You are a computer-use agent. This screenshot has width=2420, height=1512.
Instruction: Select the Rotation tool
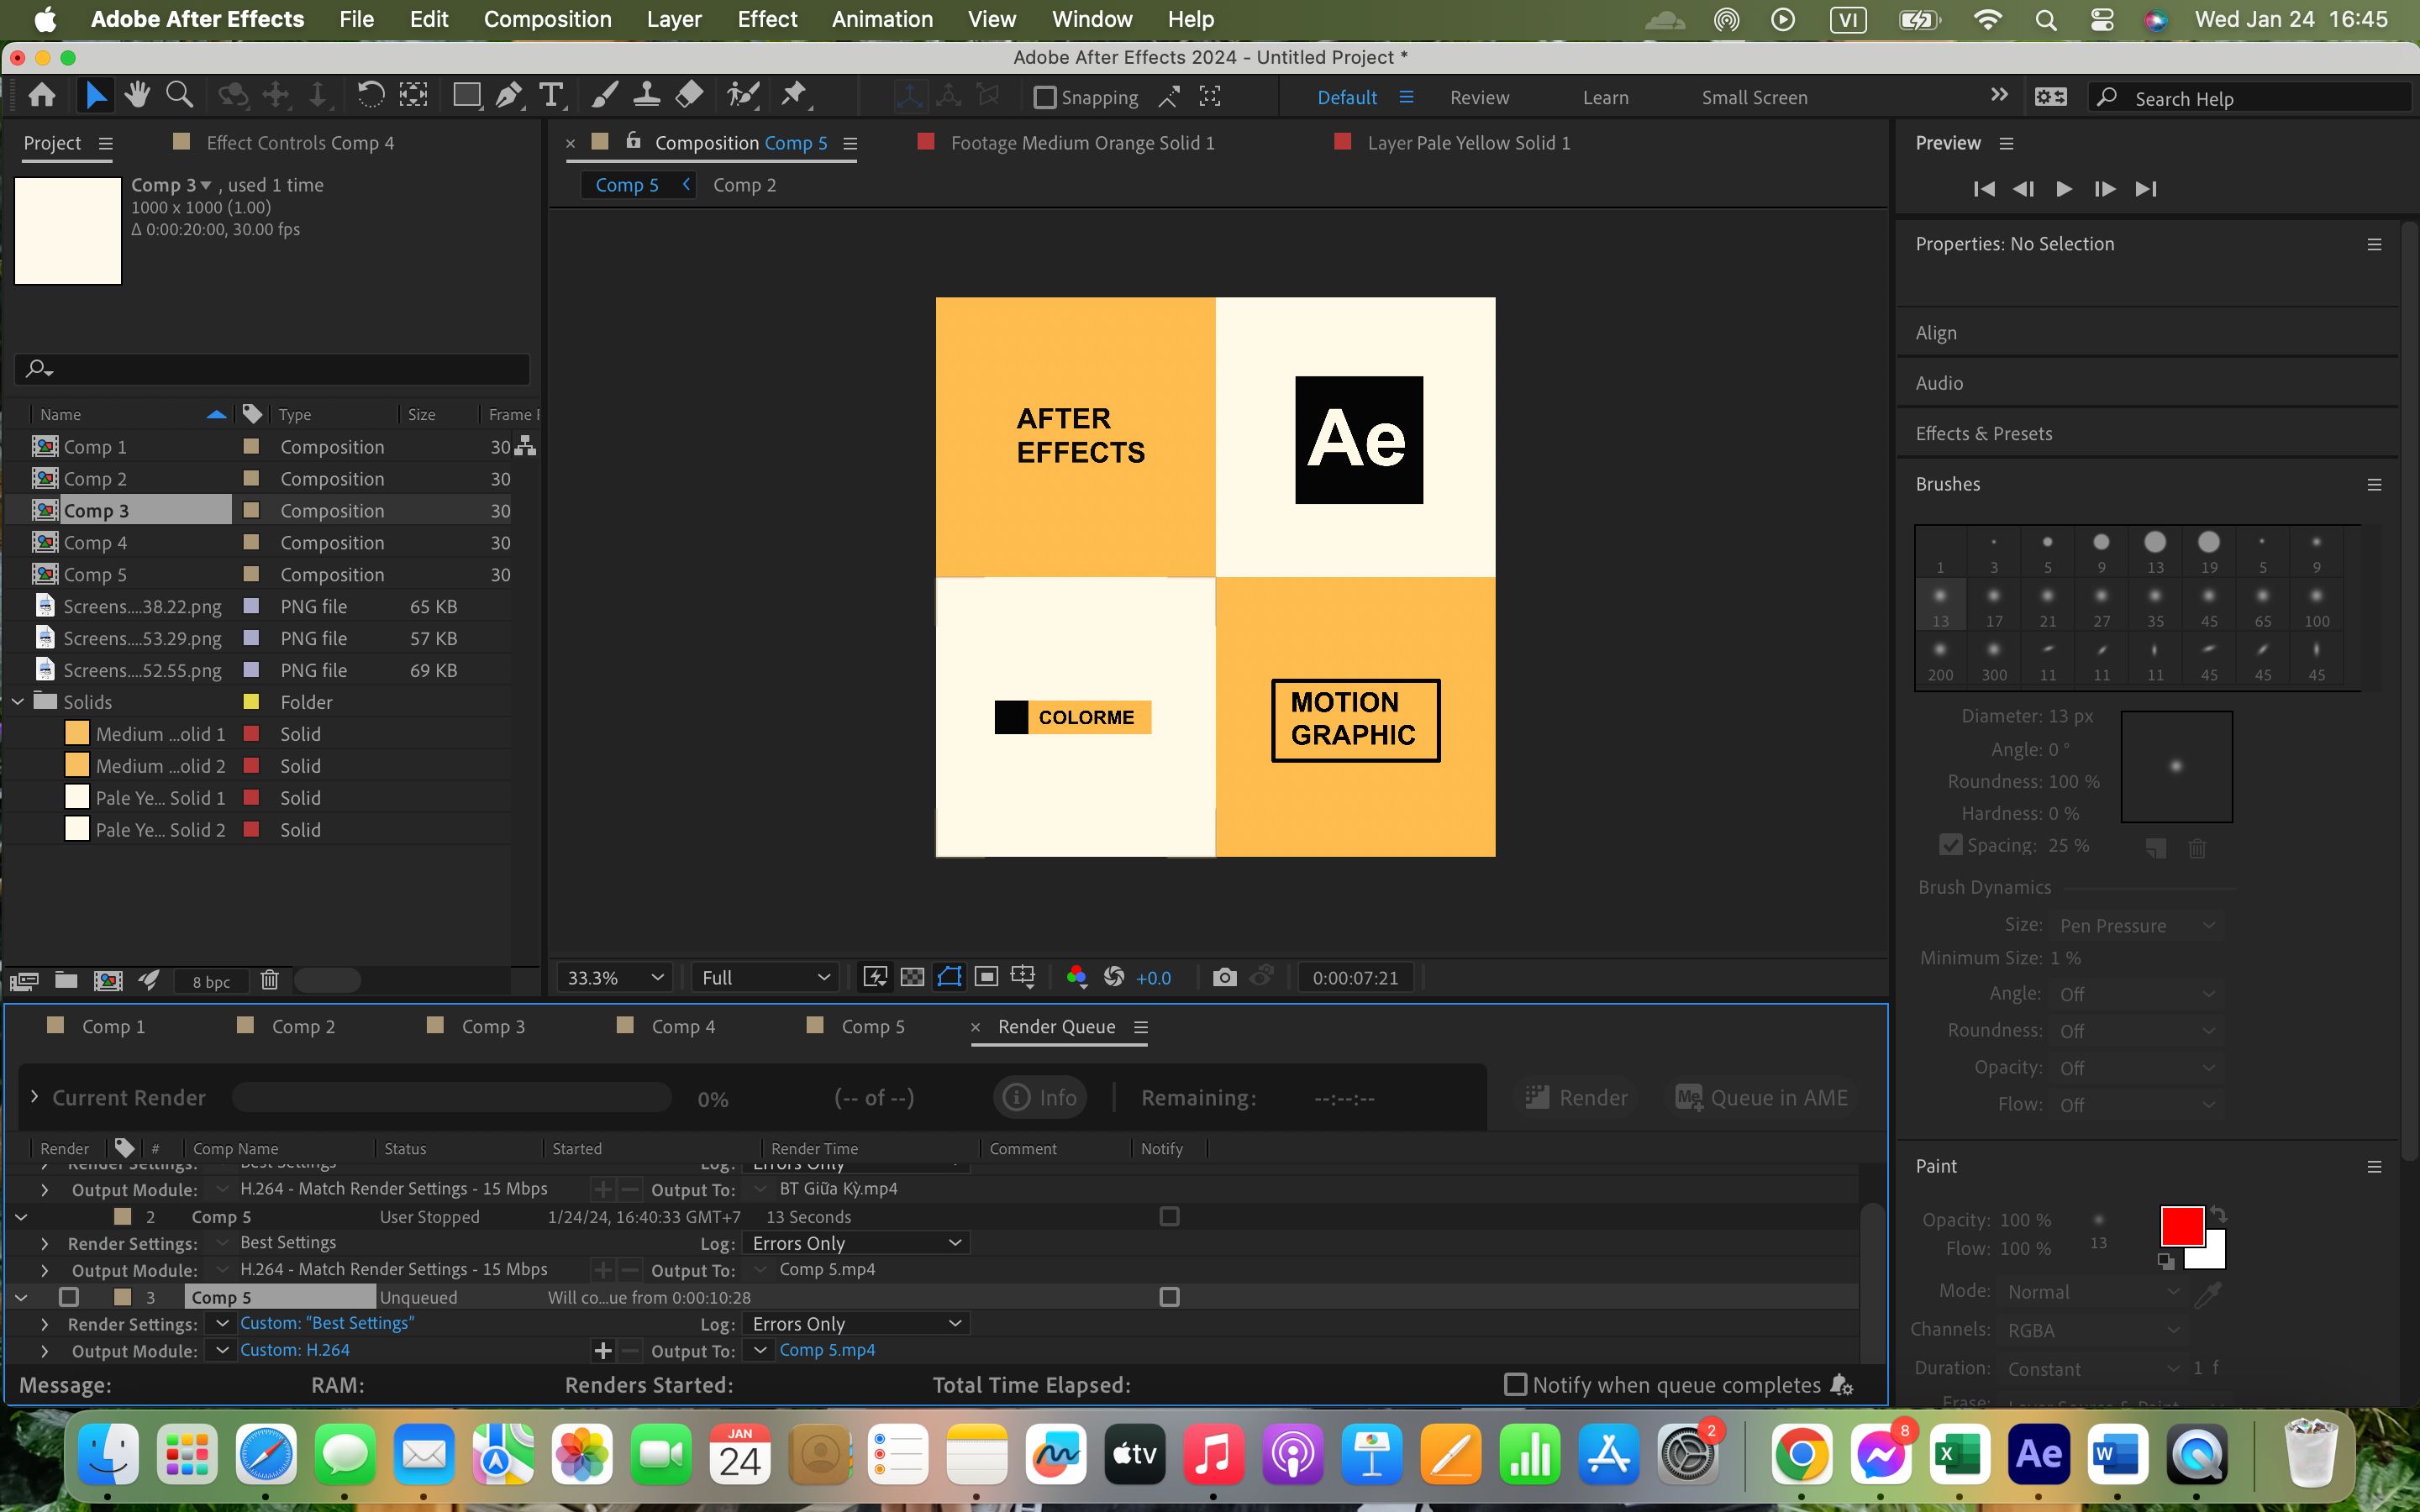370,95
